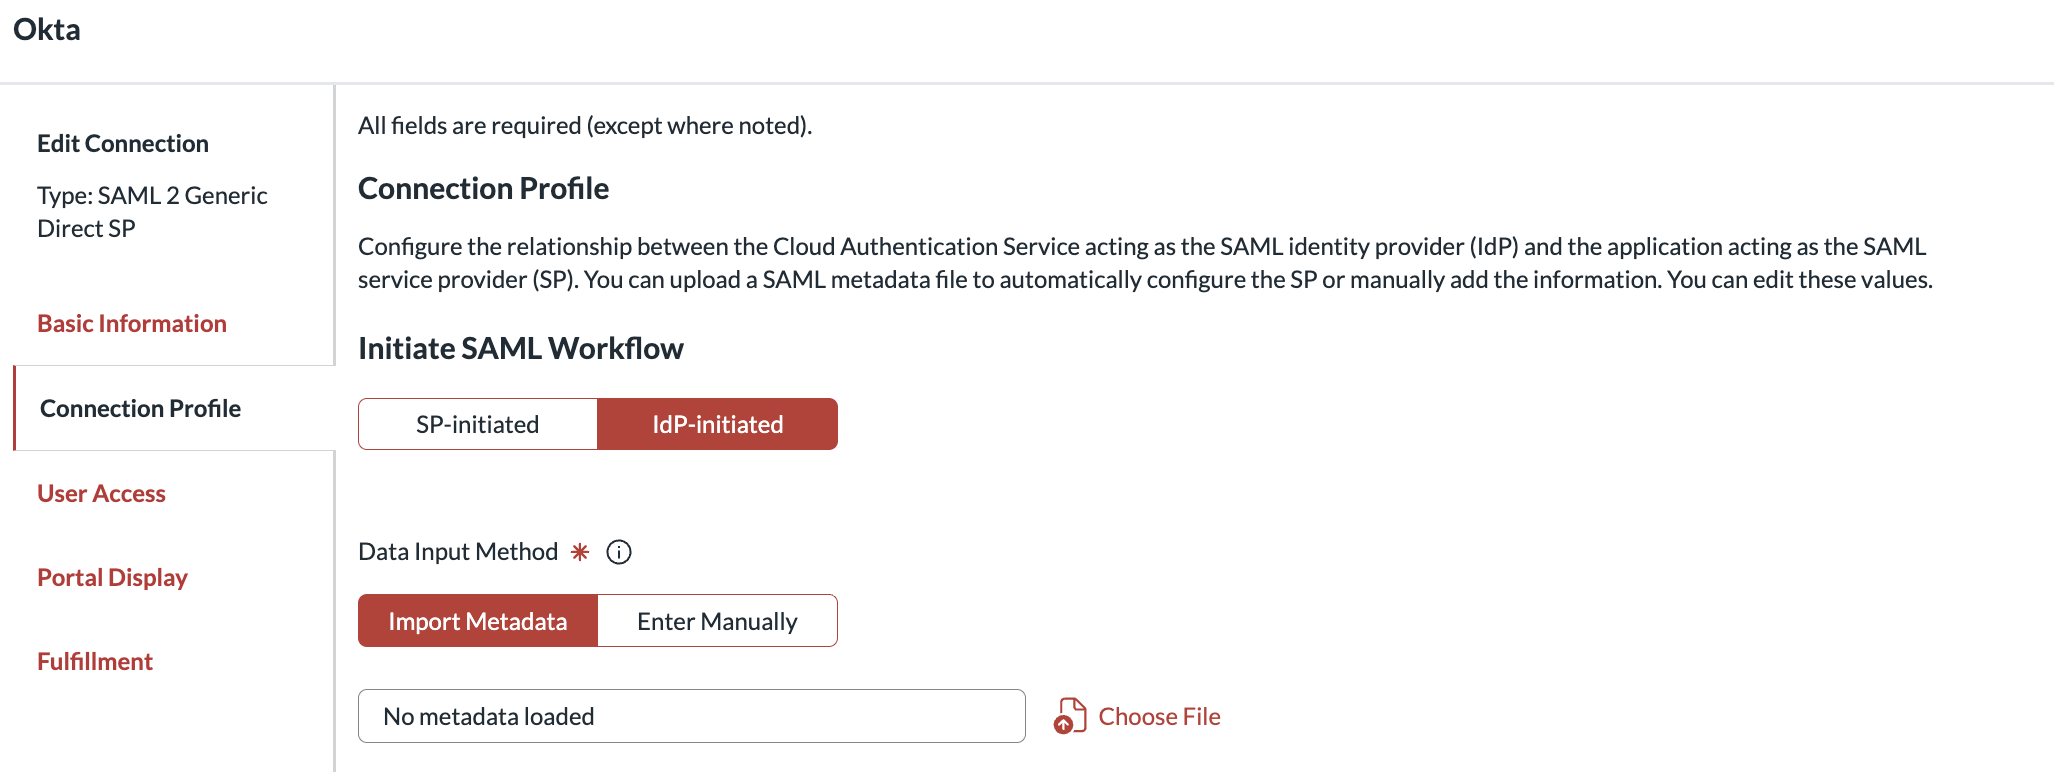Click the Type: SAML 2 Generic Direct SP text
This screenshot has height=772, width=2054.
click(x=152, y=212)
